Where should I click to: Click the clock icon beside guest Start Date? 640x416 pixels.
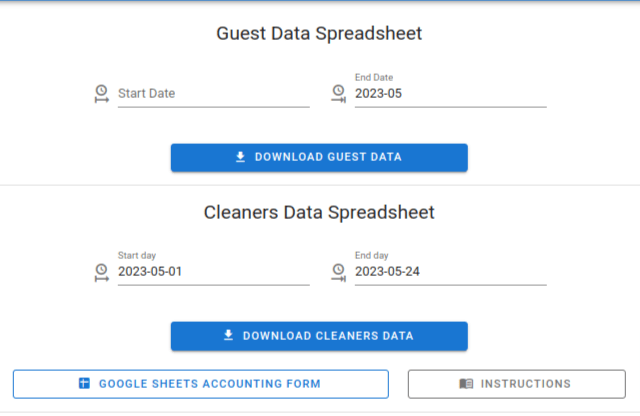click(x=101, y=93)
